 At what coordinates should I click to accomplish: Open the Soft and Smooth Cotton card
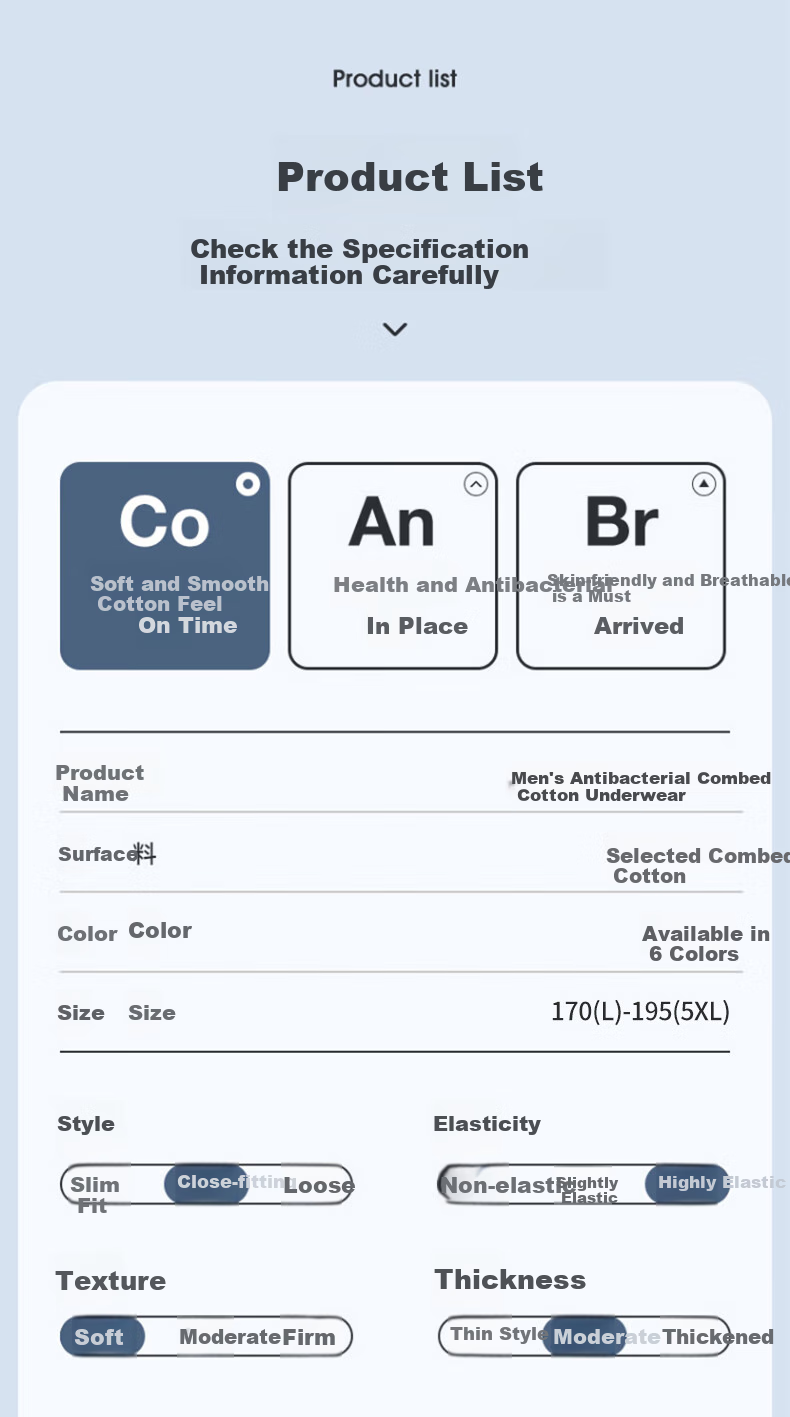click(x=165, y=566)
